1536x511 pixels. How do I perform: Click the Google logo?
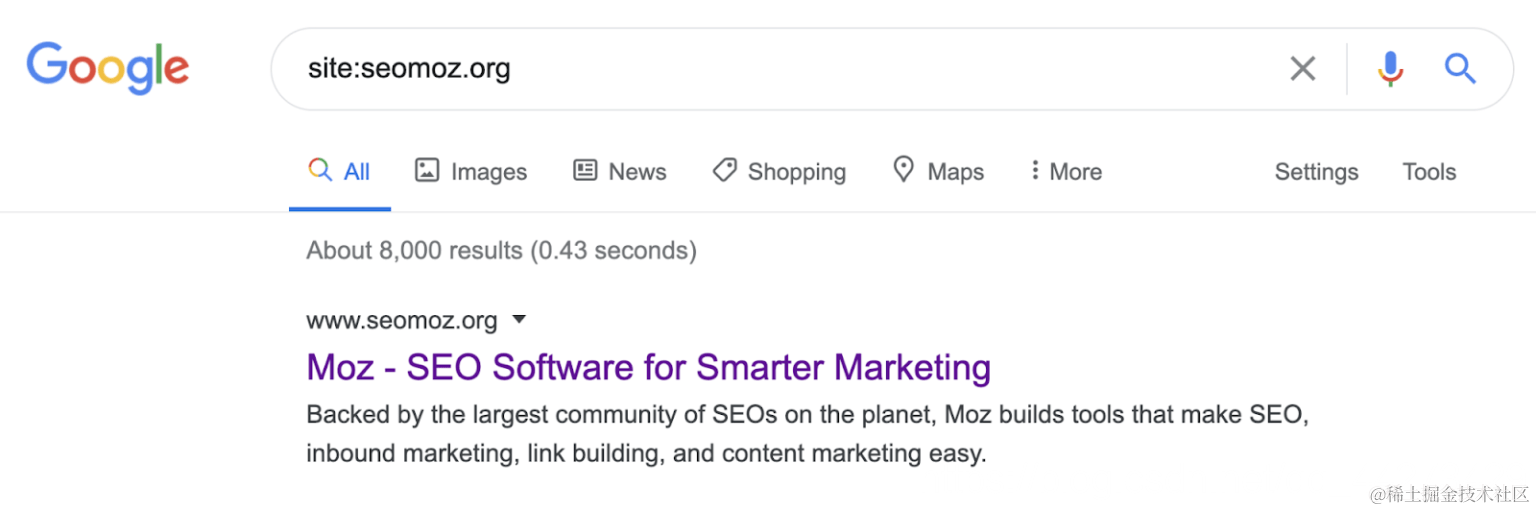pyautogui.click(x=108, y=67)
